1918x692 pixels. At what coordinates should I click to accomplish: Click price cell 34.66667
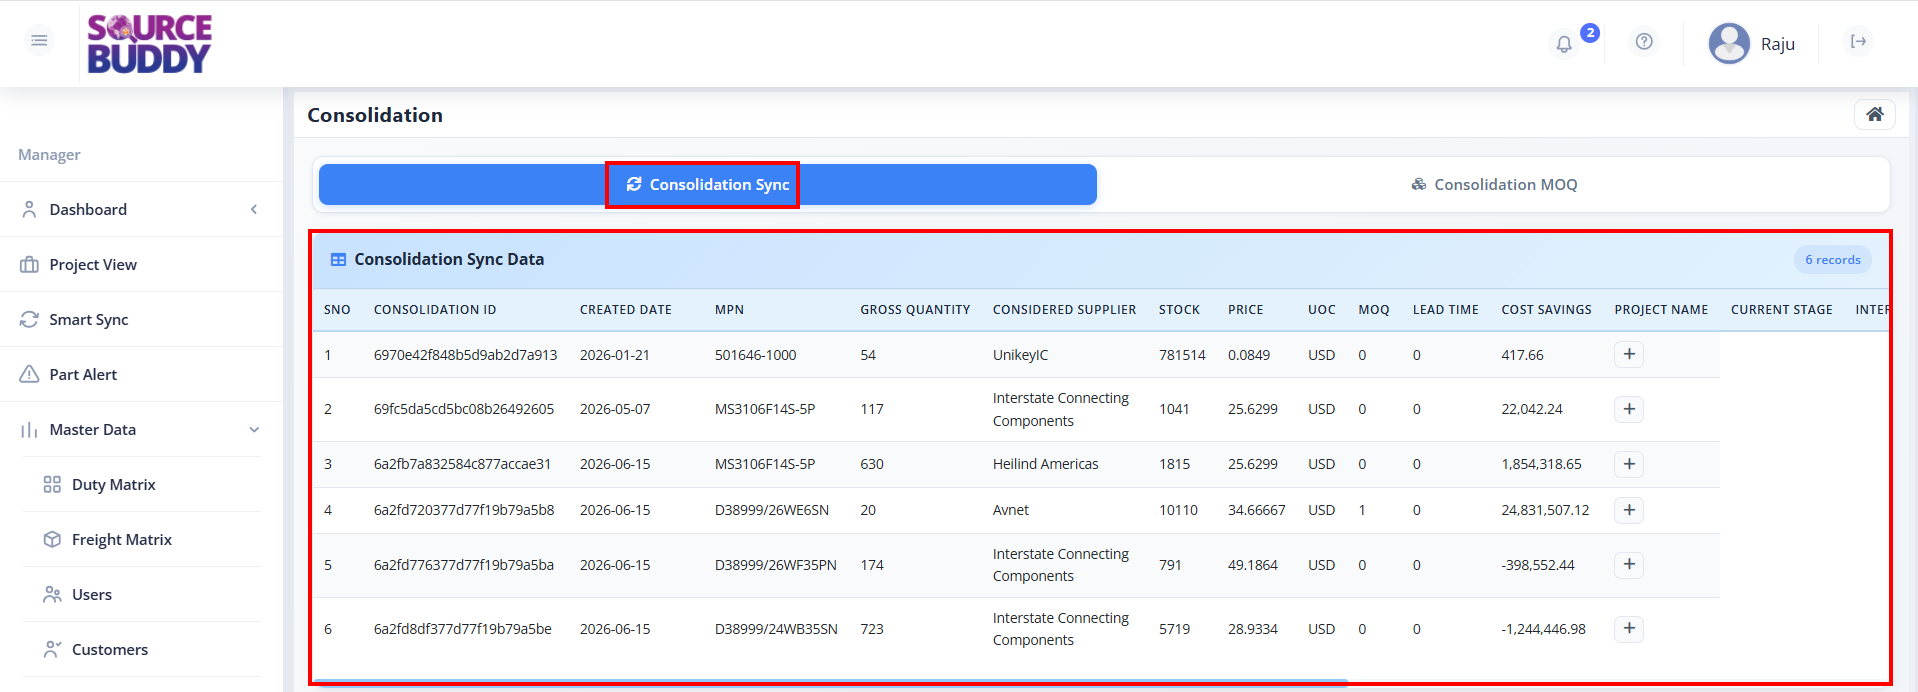[x=1256, y=510]
